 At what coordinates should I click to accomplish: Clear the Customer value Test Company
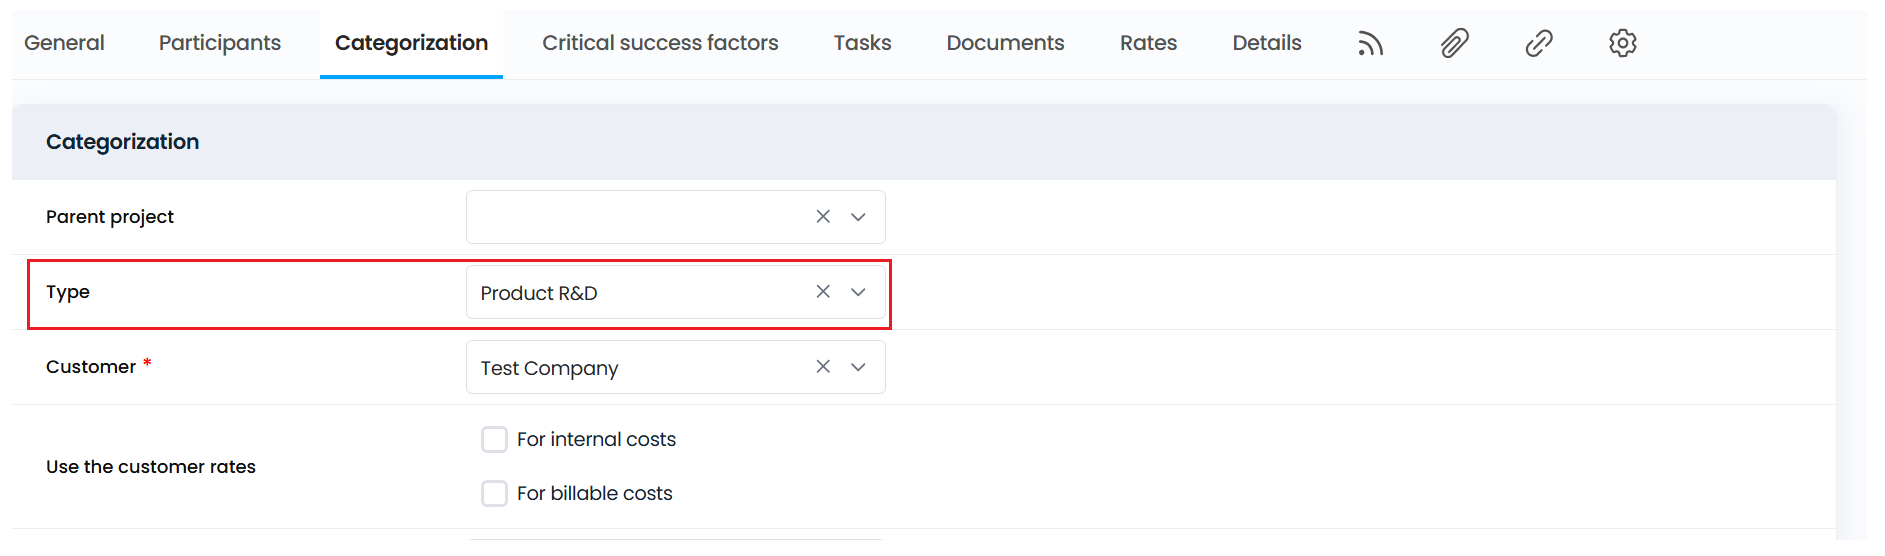(823, 367)
